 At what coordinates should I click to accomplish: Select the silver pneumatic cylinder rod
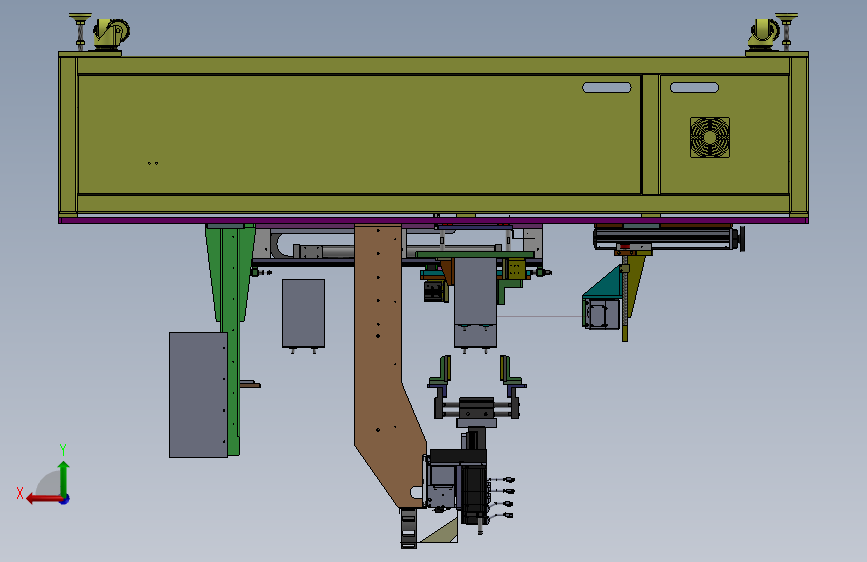[338, 252]
